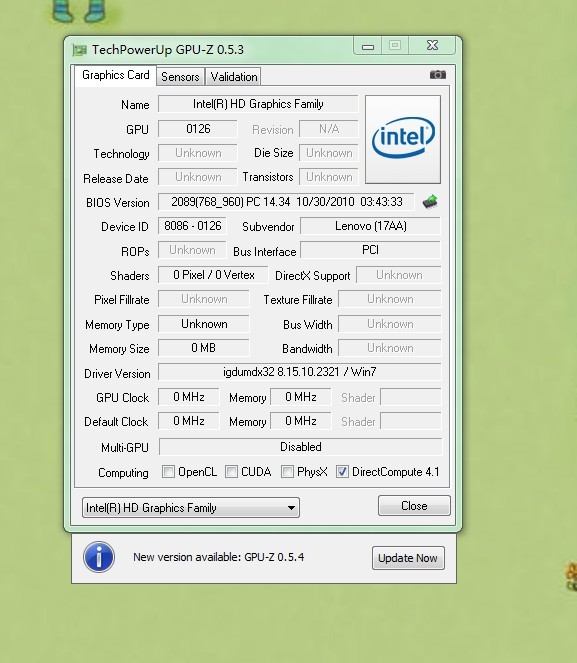Click the 'Bandwidth' label

click(x=307, y=349)
